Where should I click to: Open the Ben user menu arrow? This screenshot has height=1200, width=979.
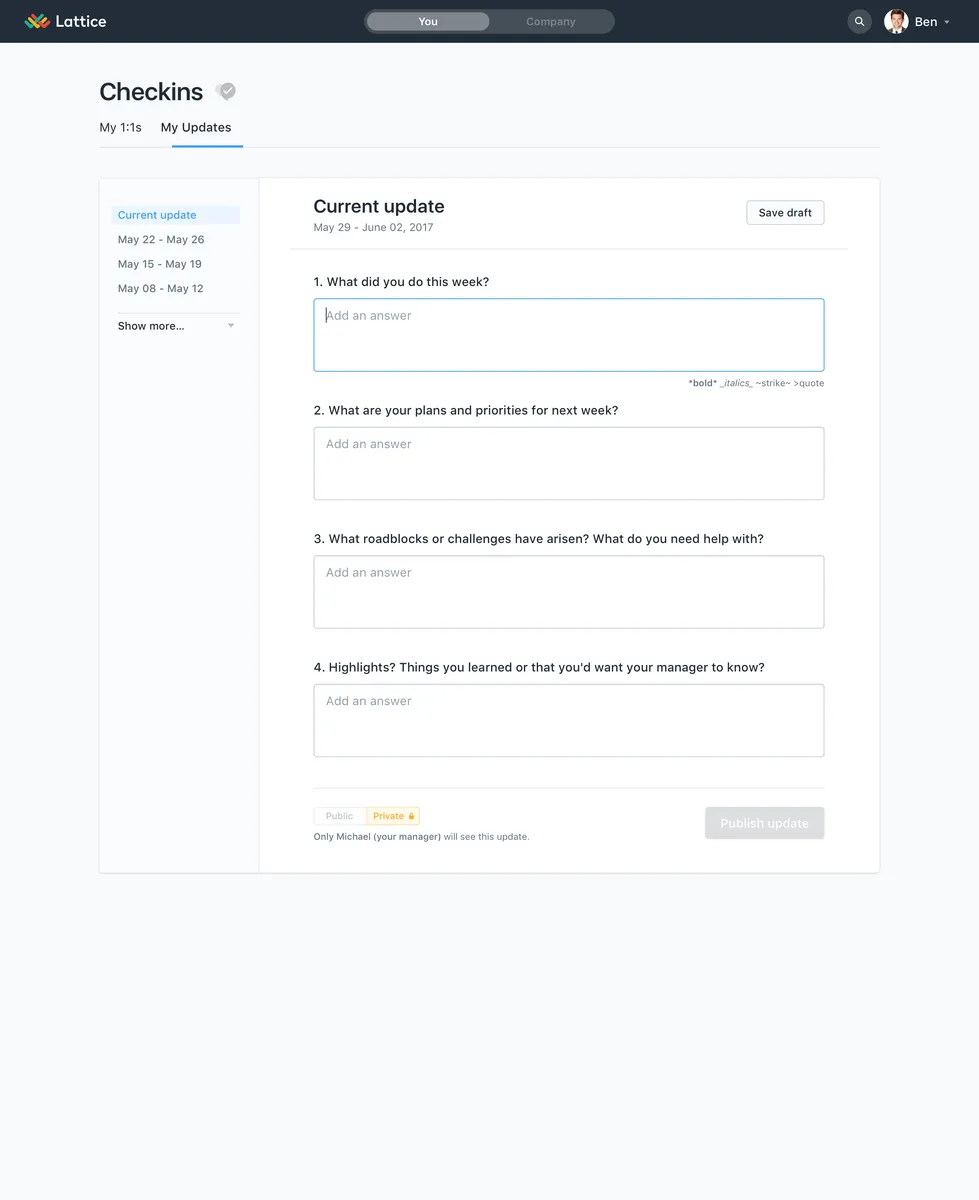tap(947, 22)
